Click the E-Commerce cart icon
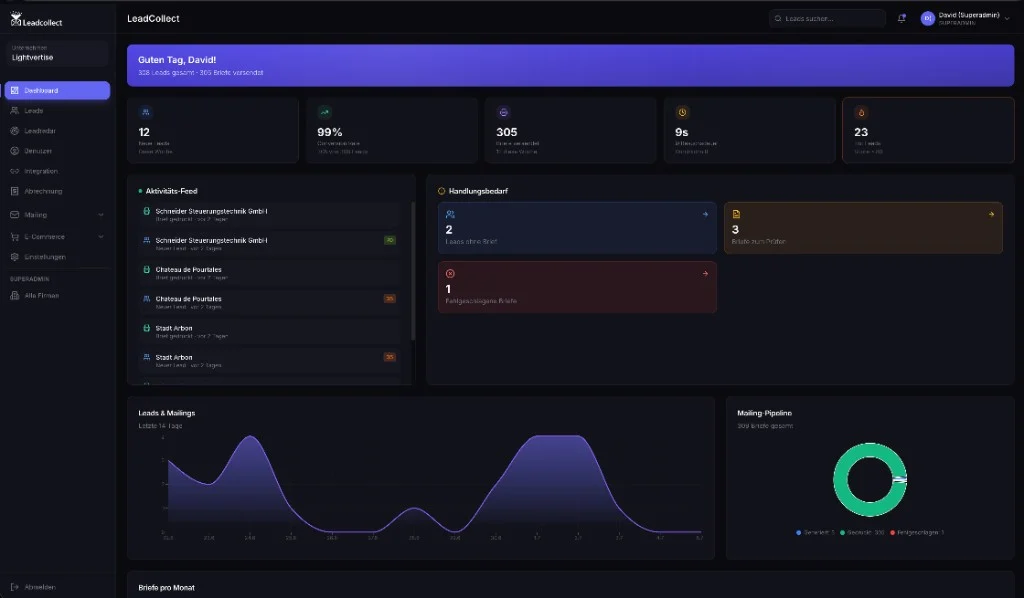The width and height of the screenshot is (1024, 598). (x=14, y=237)
